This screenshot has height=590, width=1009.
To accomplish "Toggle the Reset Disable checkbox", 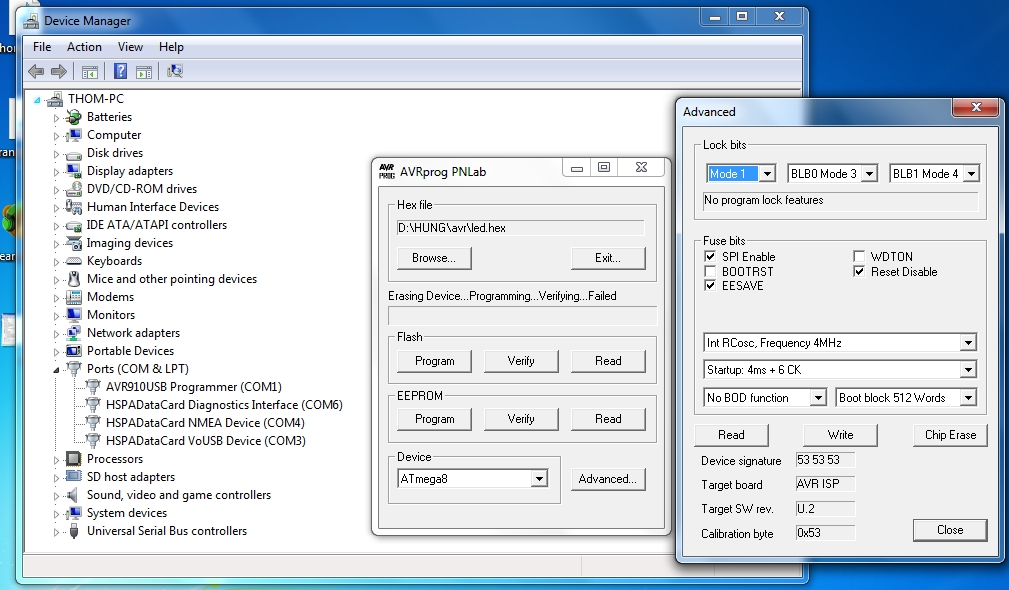I will [859, 272].
